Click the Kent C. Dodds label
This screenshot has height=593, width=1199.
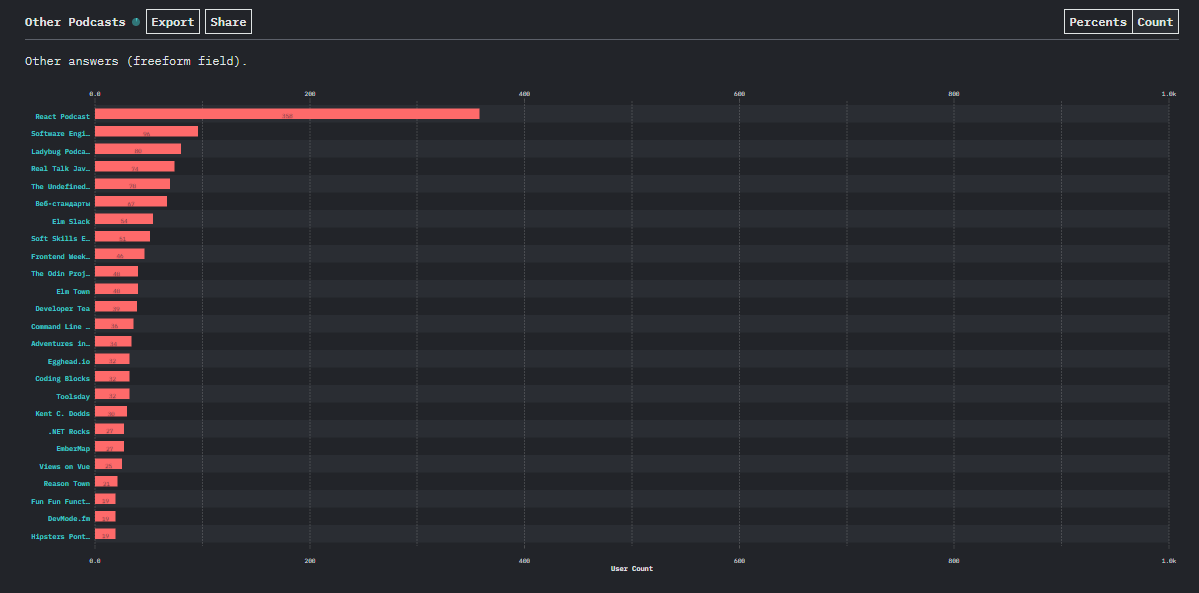tap(63, 414)
